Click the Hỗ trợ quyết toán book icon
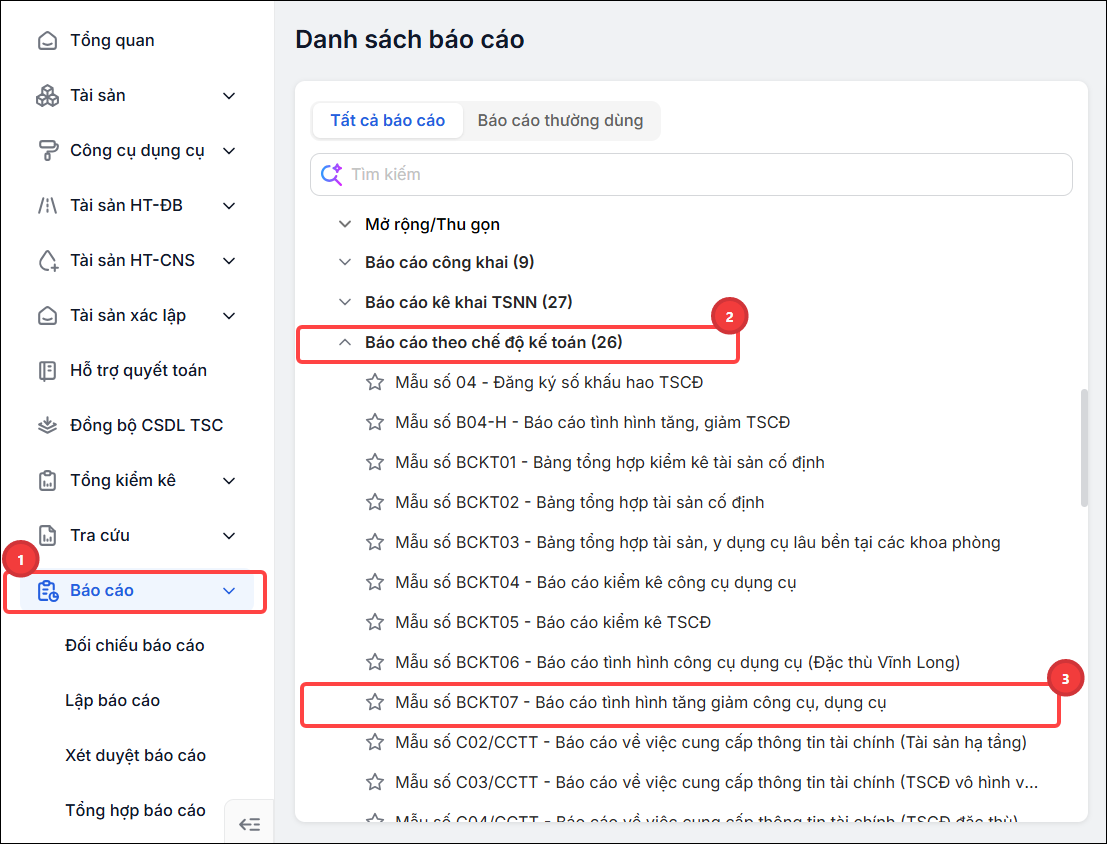 pos(47,371)
